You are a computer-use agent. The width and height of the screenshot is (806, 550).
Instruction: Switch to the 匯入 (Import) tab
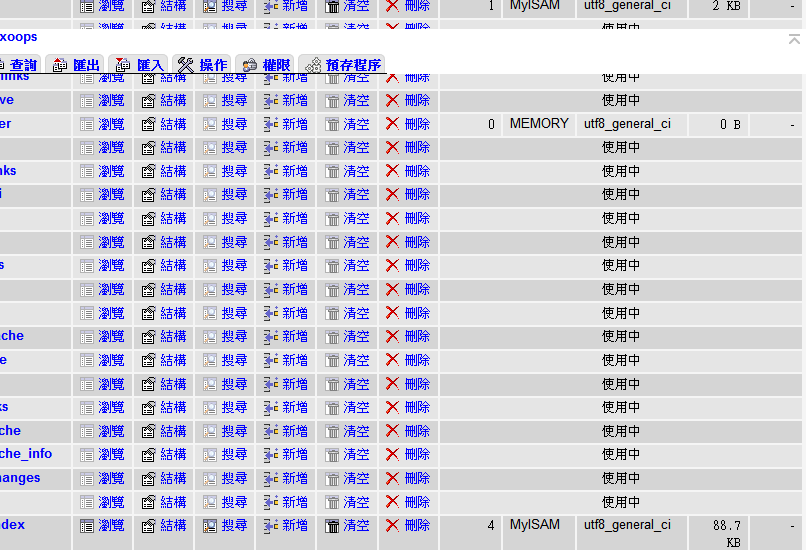pyautogui.click(x=140, y=65)
